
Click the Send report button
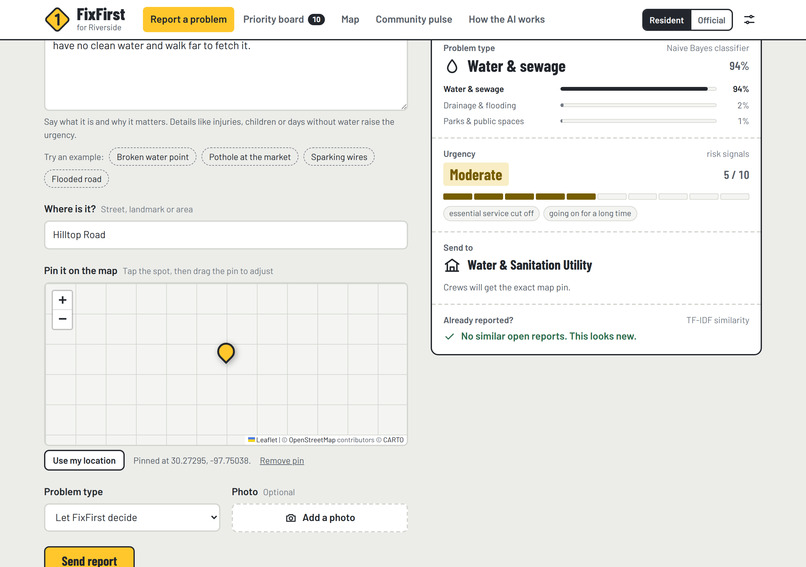[89, 558]
